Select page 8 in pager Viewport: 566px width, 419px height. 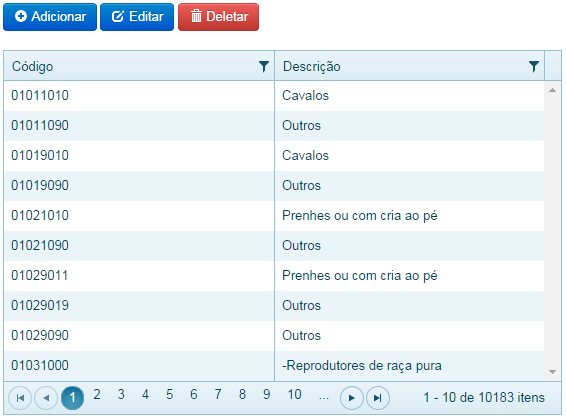click(x=242, y=394)
